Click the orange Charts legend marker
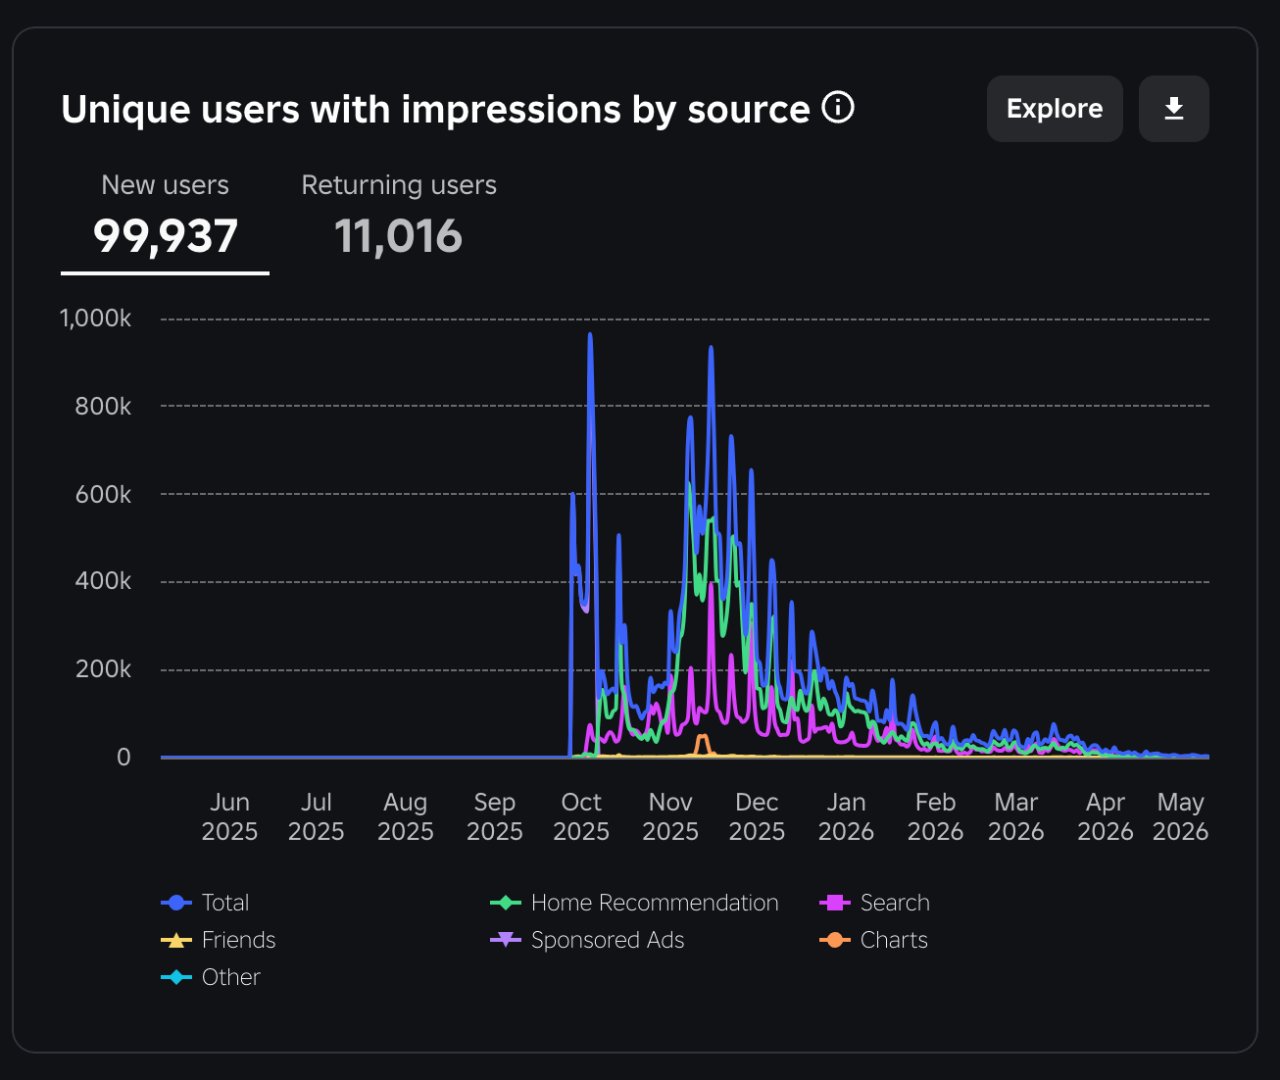The height and width of the screenshot is (1080, 1280). (x=834, y=940)
